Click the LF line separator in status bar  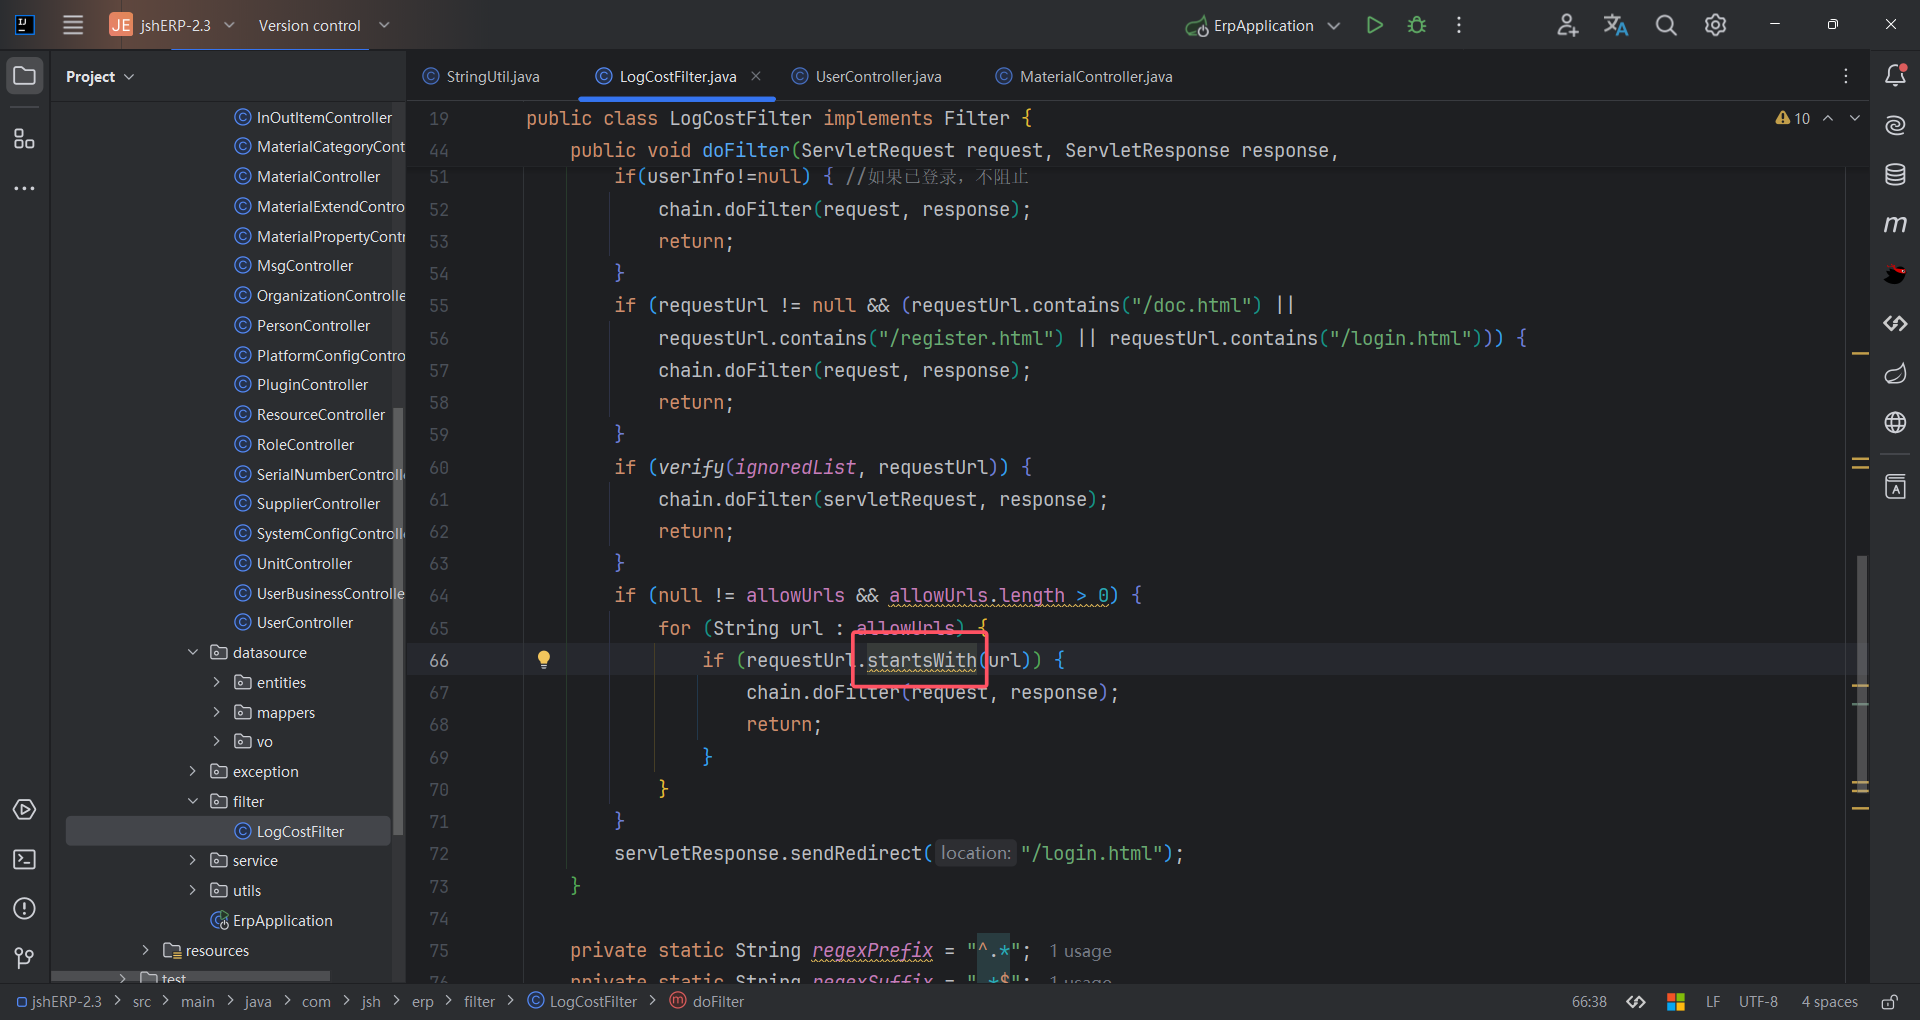click(x=1713, y=1001)
